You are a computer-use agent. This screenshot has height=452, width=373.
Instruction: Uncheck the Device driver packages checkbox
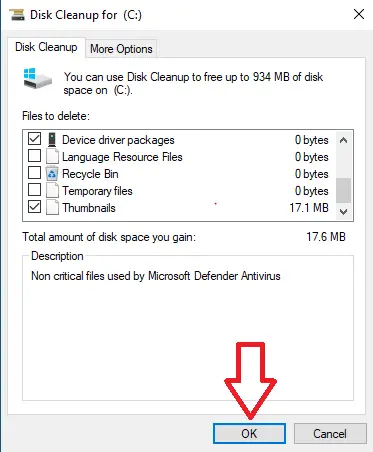tap(34, 139)
